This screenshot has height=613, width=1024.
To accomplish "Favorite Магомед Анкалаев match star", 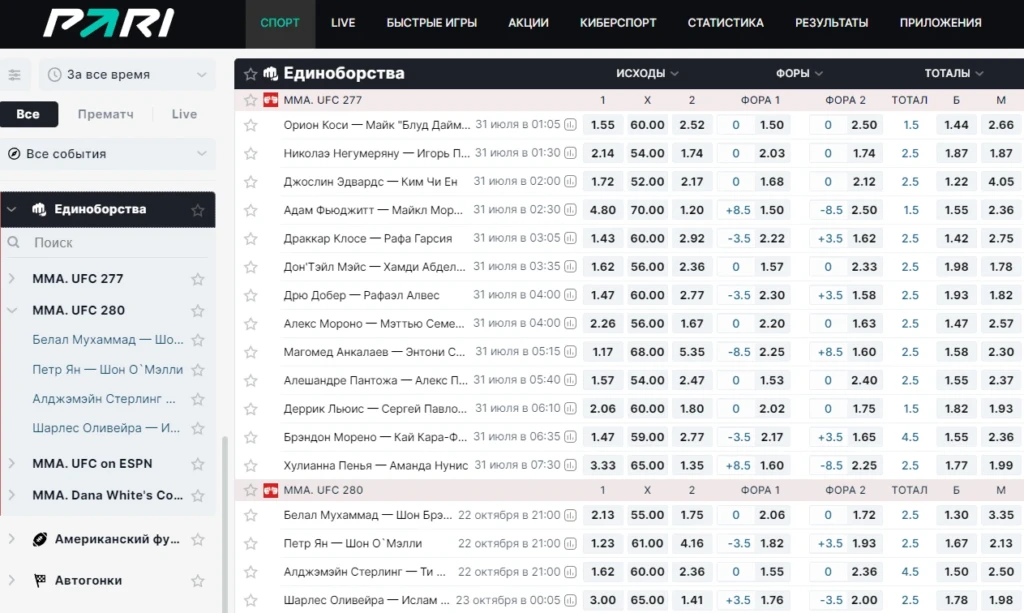I will (250, 353).
